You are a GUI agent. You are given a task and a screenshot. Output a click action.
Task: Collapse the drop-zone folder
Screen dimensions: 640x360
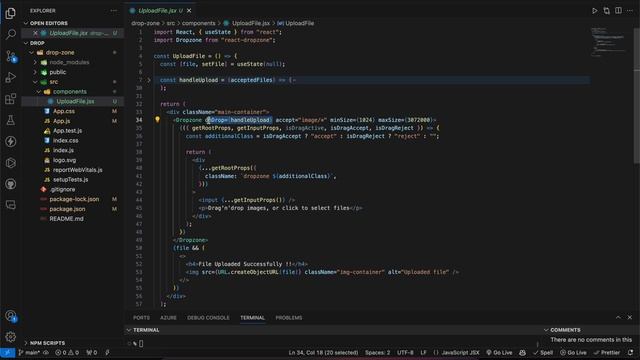pos(31,53)
